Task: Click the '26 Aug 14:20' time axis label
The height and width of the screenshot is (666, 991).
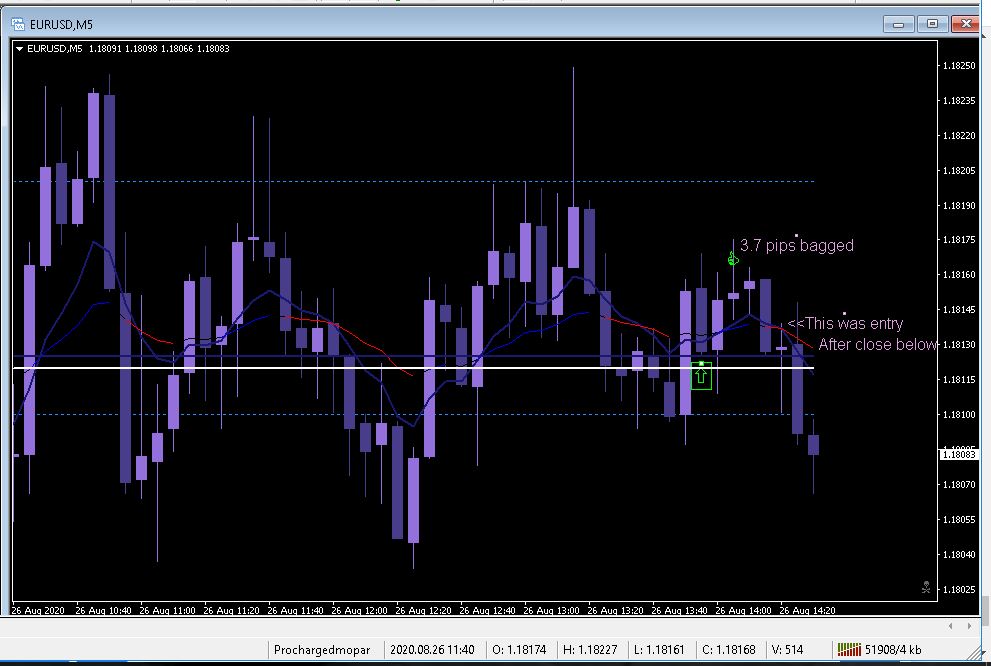Action: 807,610
